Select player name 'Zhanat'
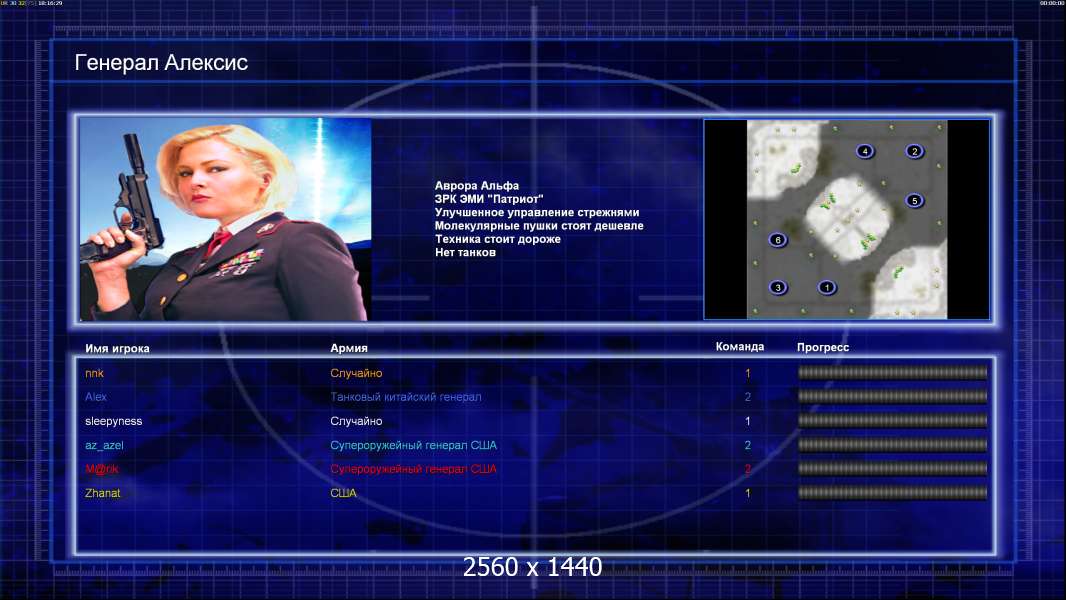The image size is (1066, 600). pos(103,493)
